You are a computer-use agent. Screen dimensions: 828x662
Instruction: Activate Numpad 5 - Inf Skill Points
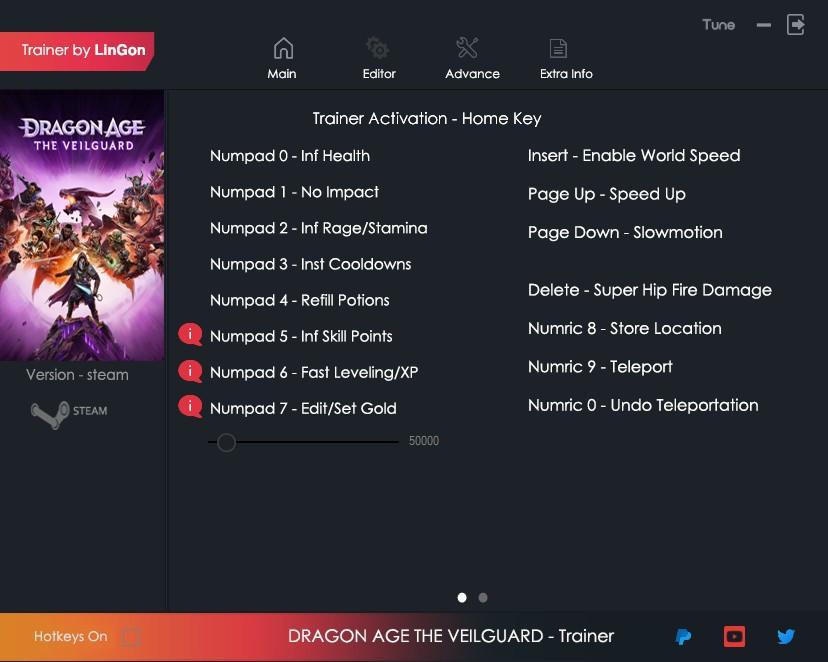[301, 336]
